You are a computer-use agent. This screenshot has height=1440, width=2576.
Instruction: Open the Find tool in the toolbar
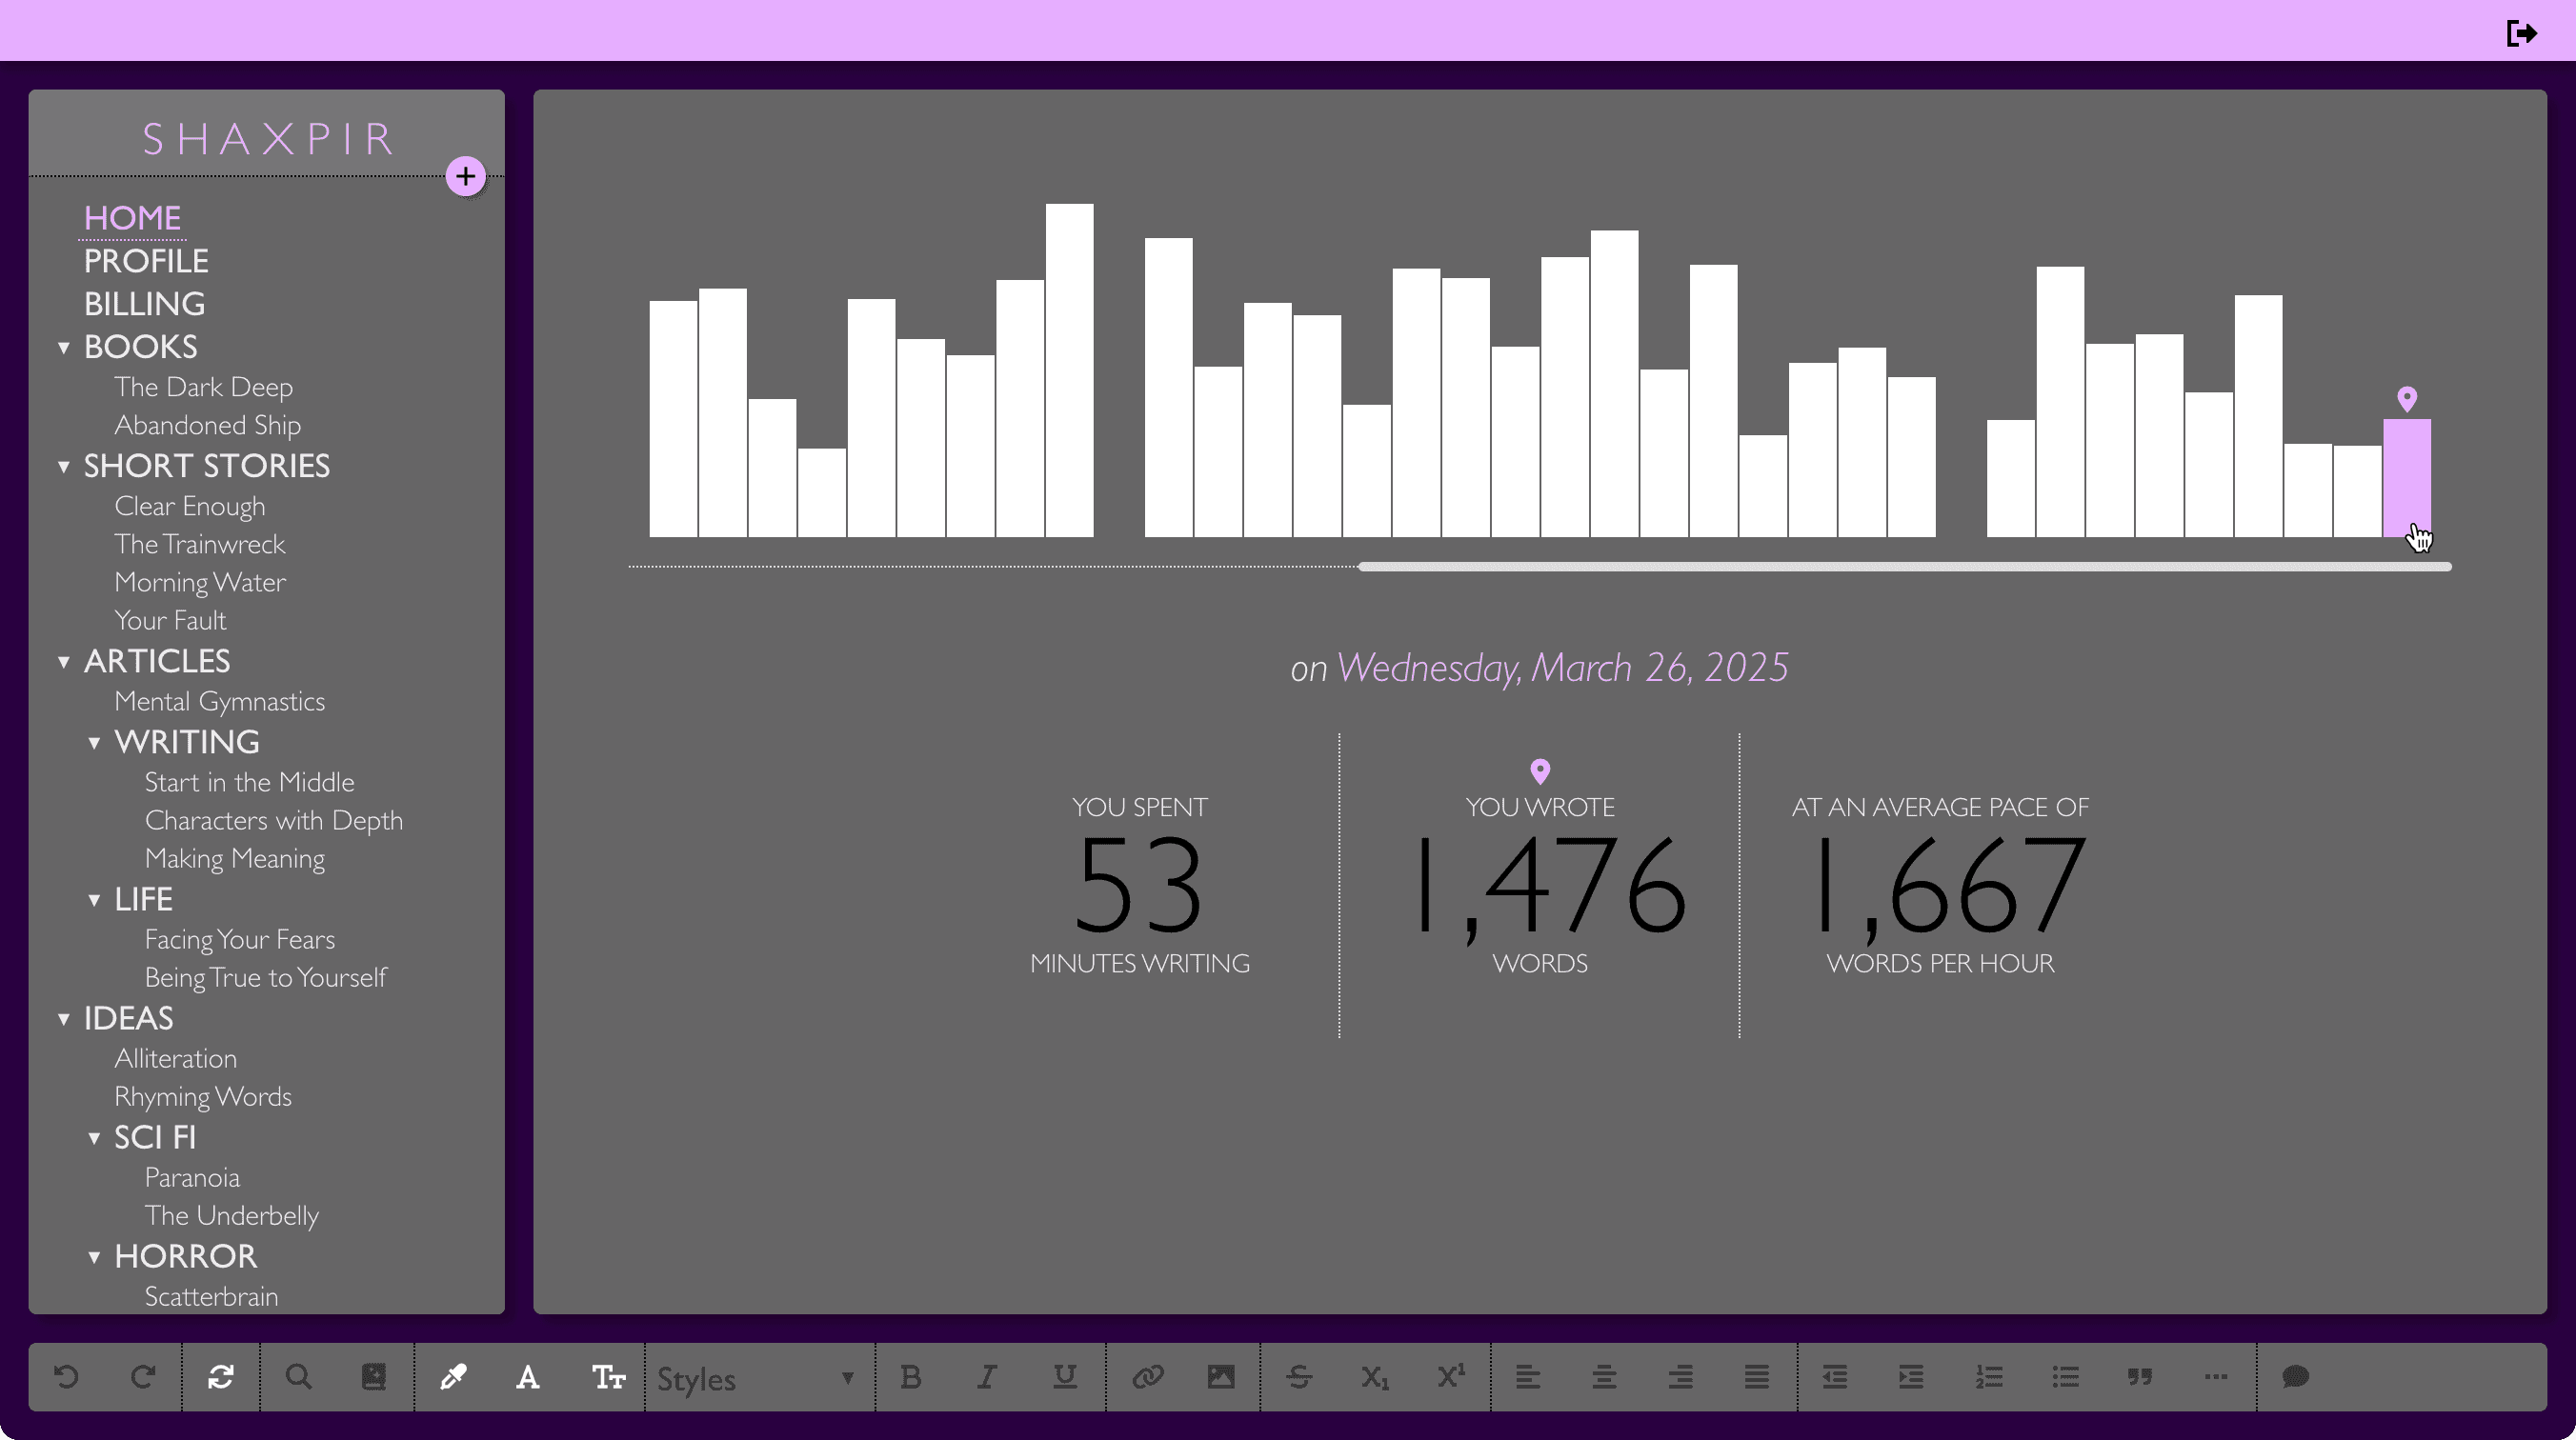click(x=297, y=1377)
